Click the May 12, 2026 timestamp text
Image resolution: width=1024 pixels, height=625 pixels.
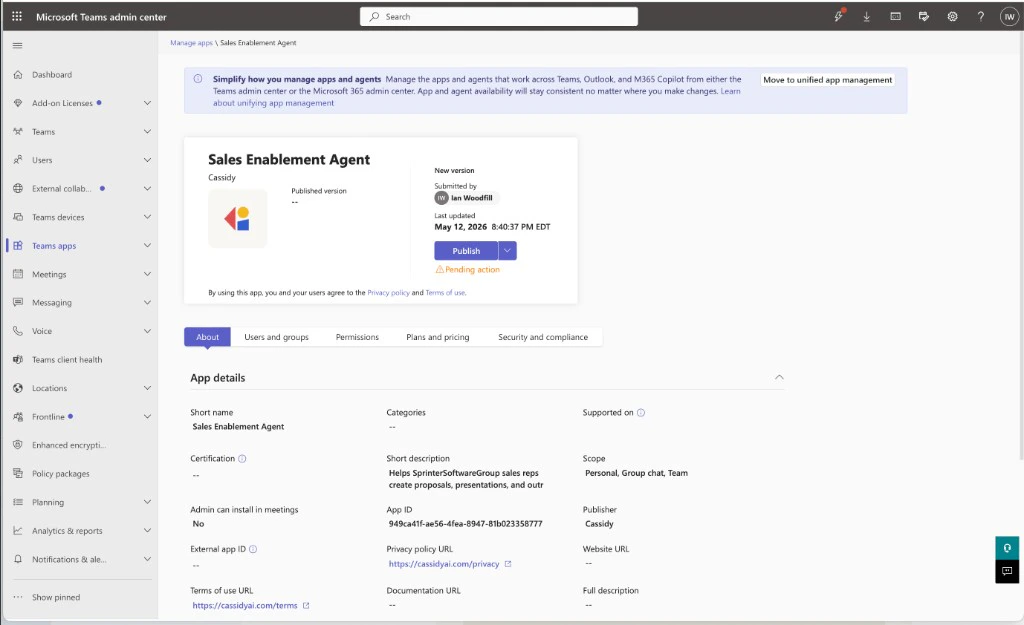click(x=492, y=227)
